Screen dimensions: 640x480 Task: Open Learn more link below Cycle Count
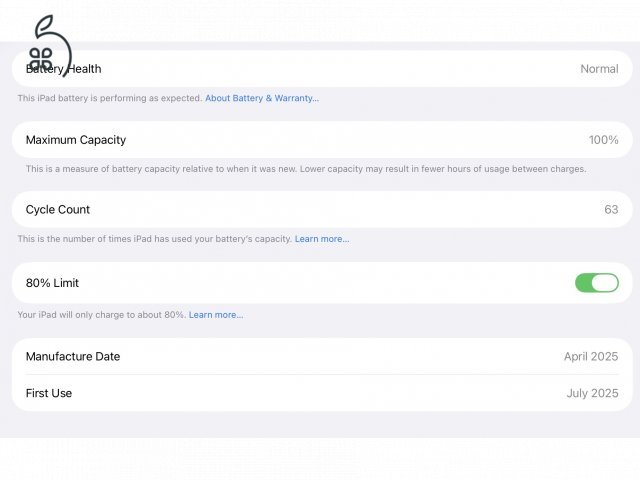(x=321, y=239)
